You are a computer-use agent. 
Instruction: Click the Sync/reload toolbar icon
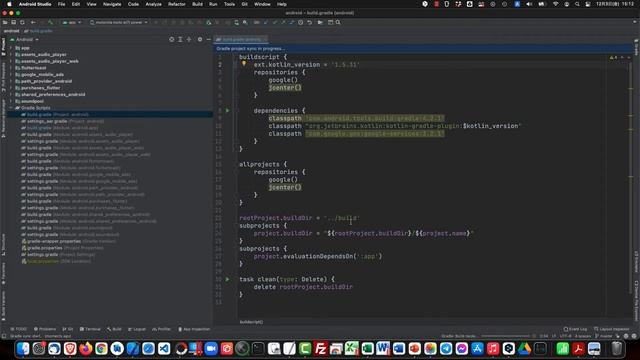coord(22,22)
